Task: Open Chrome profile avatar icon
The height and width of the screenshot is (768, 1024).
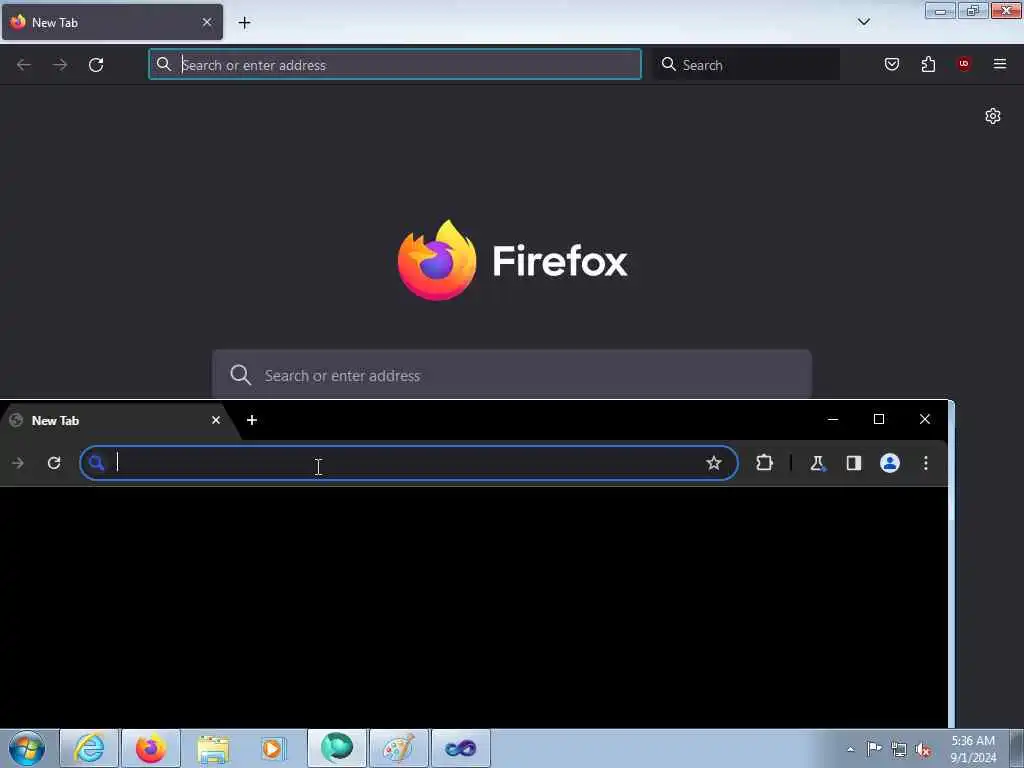Action: click(x=889, y=463)
